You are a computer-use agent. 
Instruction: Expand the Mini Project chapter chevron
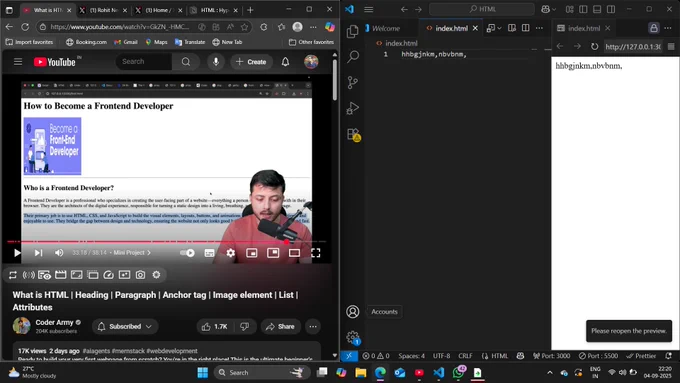point(149,252)
